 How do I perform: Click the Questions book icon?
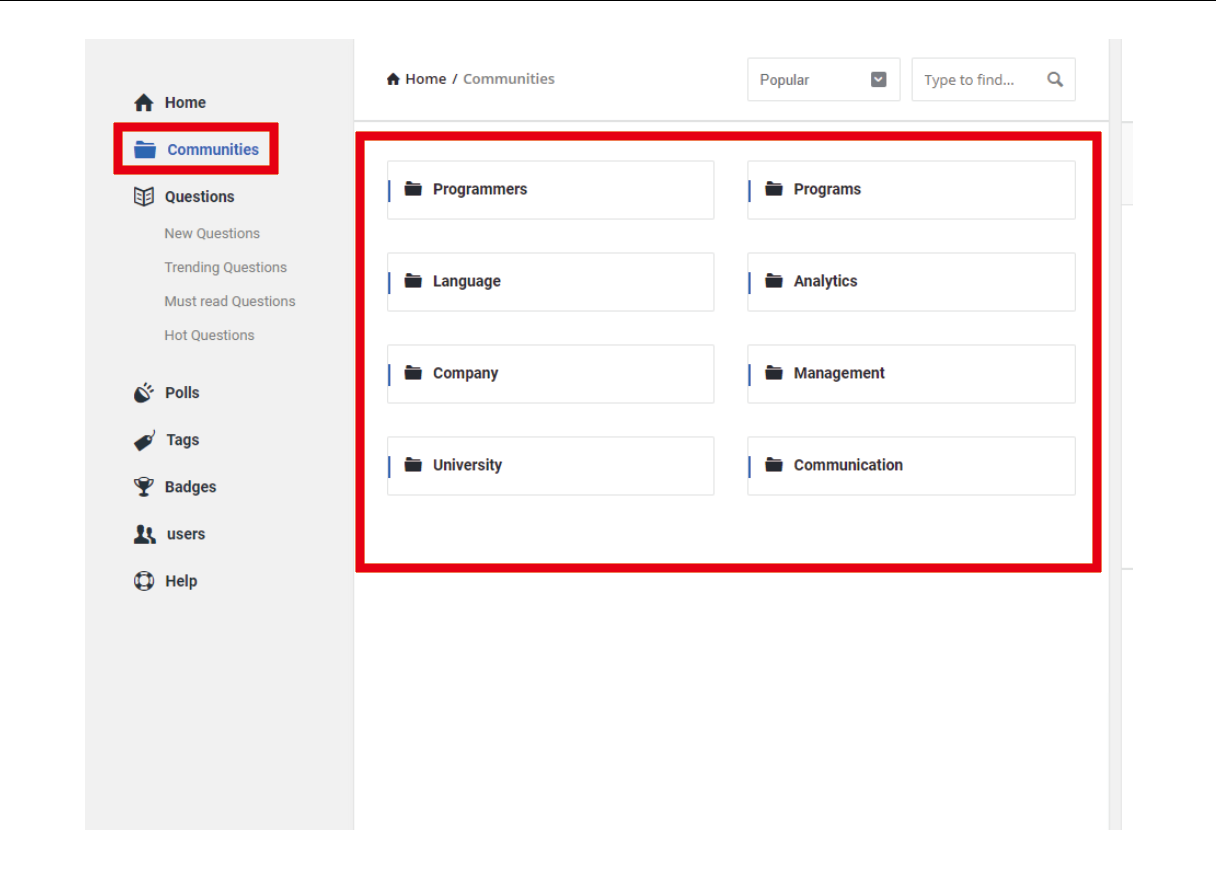[x=144, y=196]
